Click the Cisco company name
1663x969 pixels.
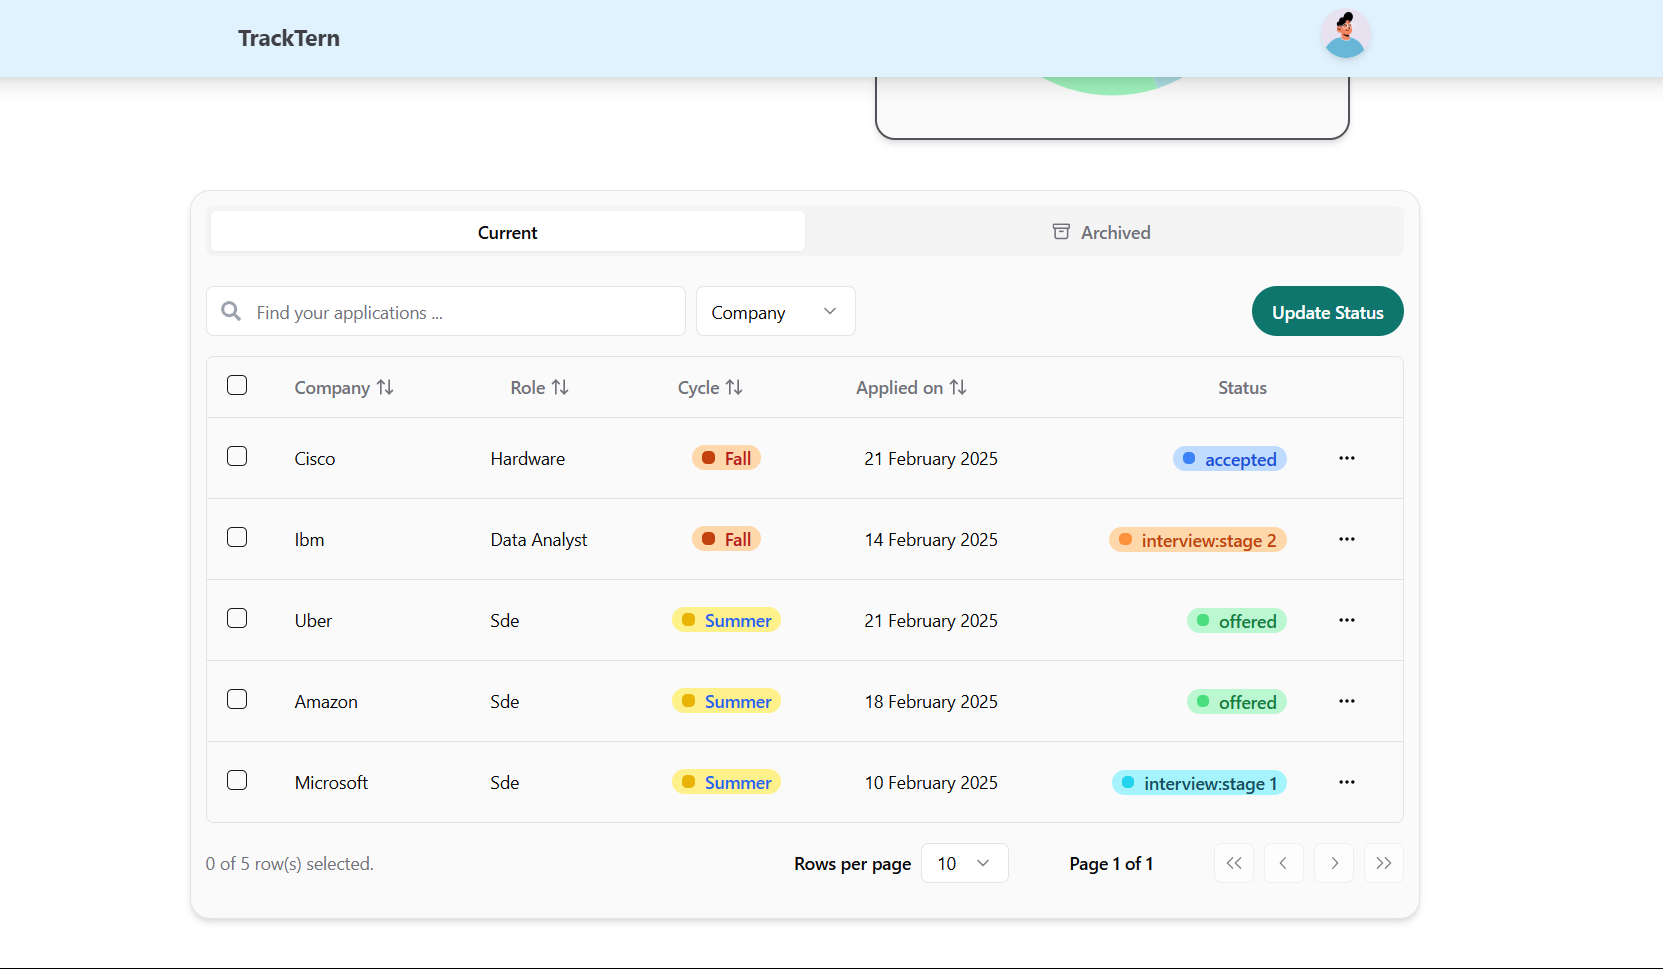coord(315,459)
